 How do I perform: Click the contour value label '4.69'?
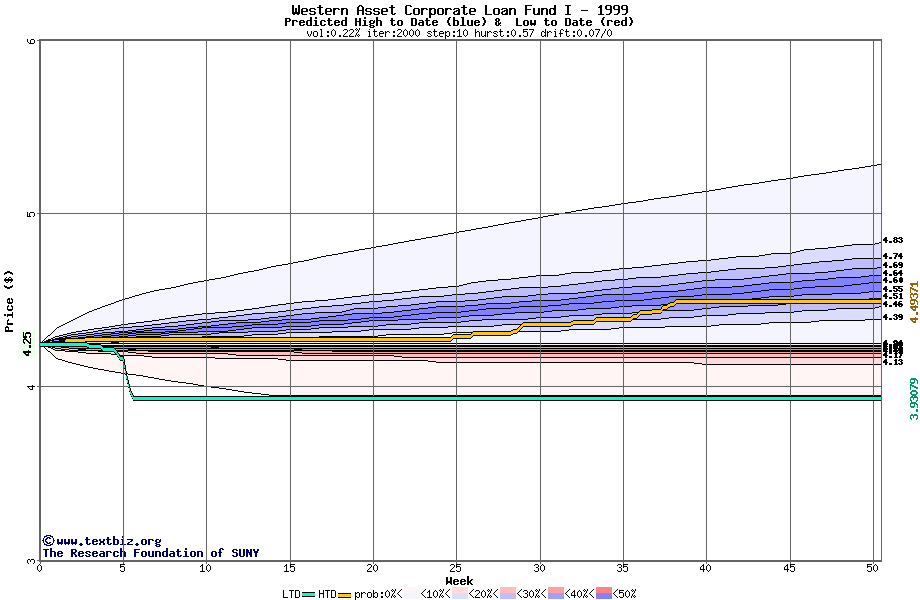point(893,266)
